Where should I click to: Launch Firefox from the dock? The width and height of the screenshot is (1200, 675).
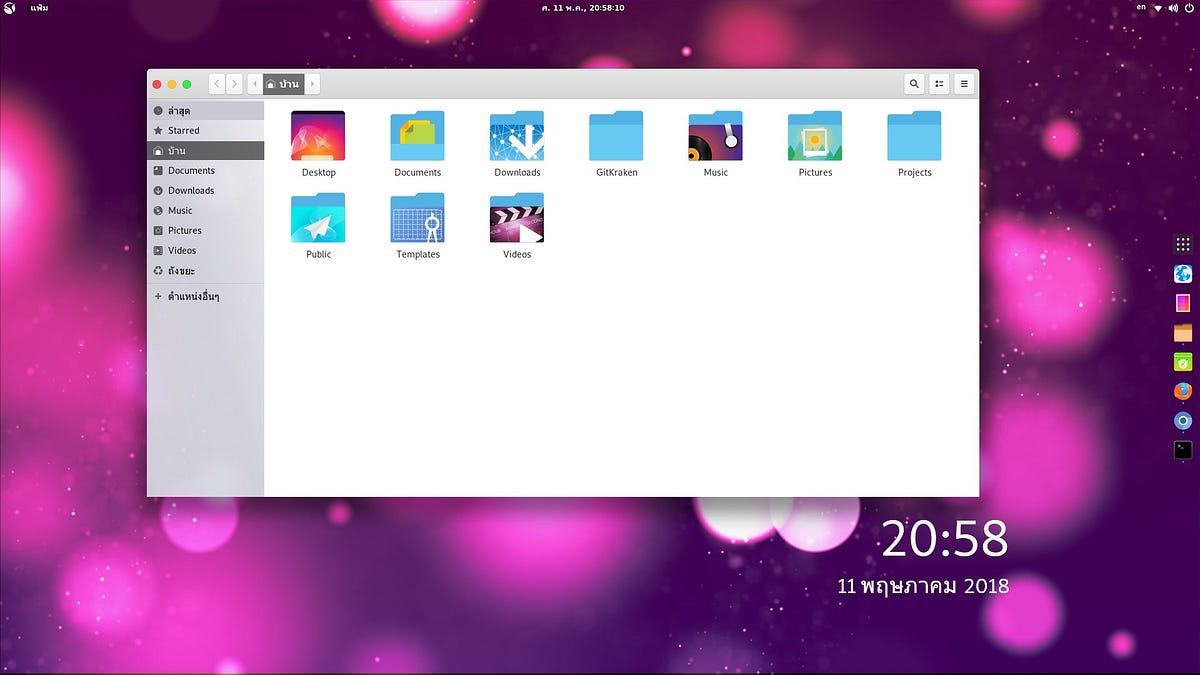point(1183,390)
